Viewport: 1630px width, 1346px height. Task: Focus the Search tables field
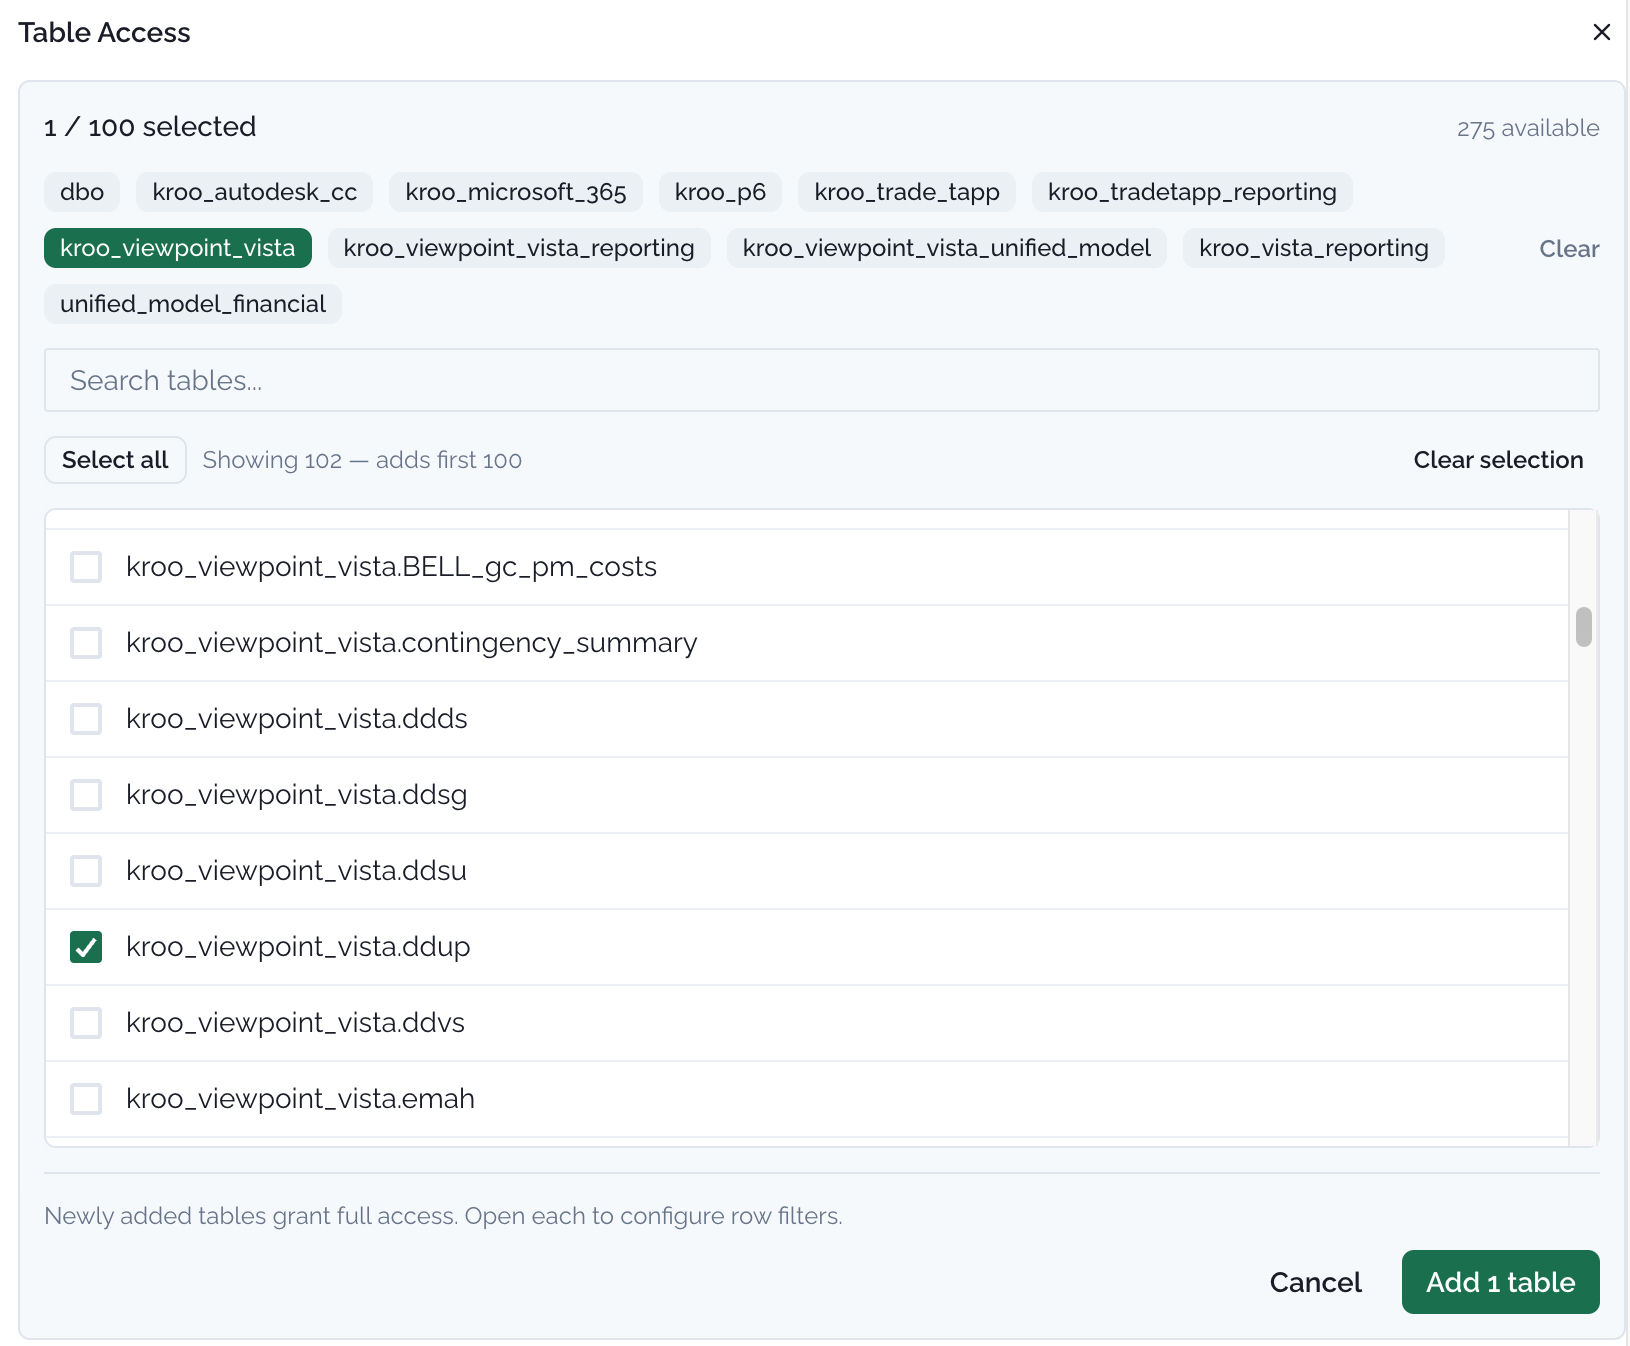tap(822, 380)
